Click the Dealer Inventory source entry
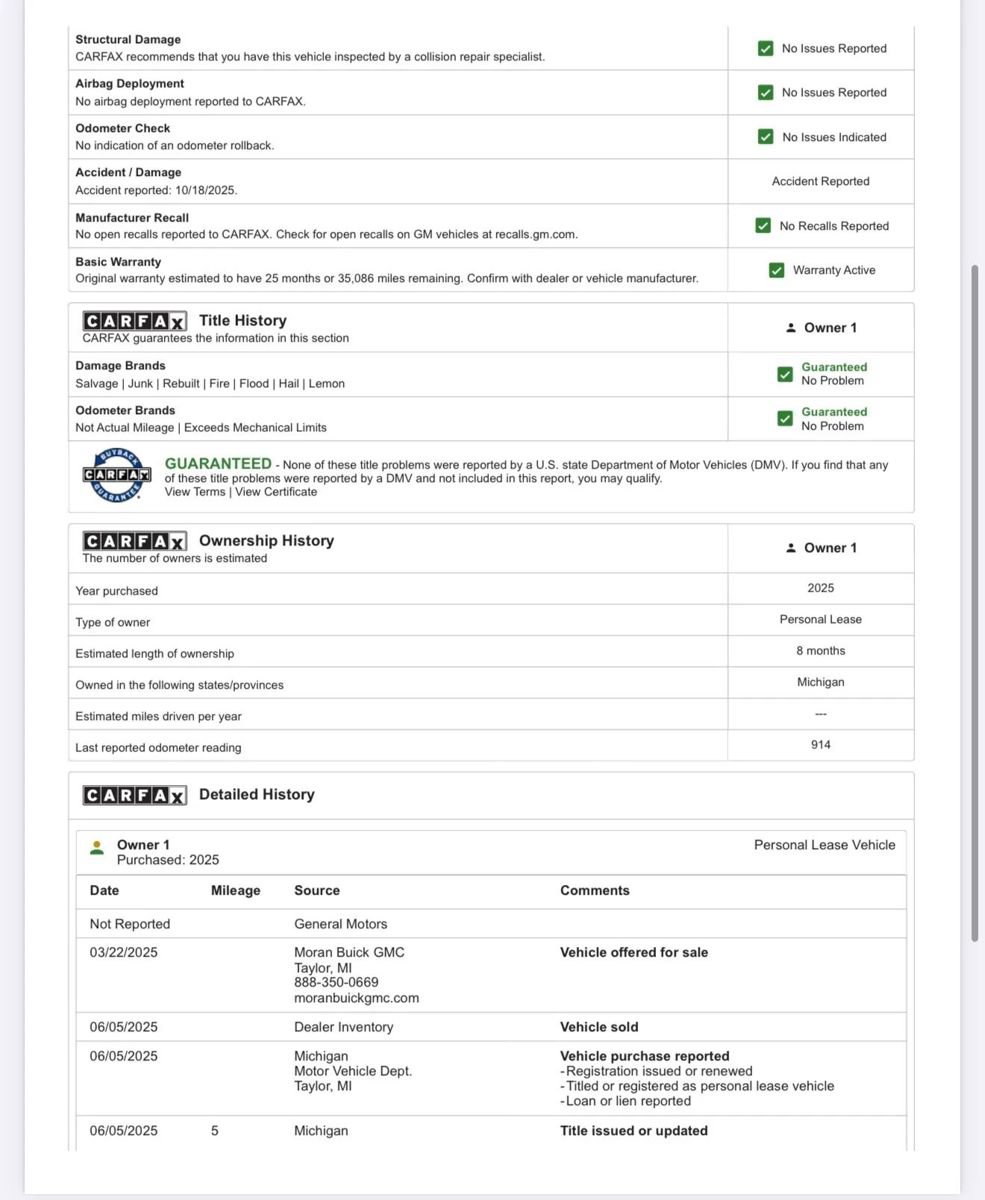 point(344,1027)
